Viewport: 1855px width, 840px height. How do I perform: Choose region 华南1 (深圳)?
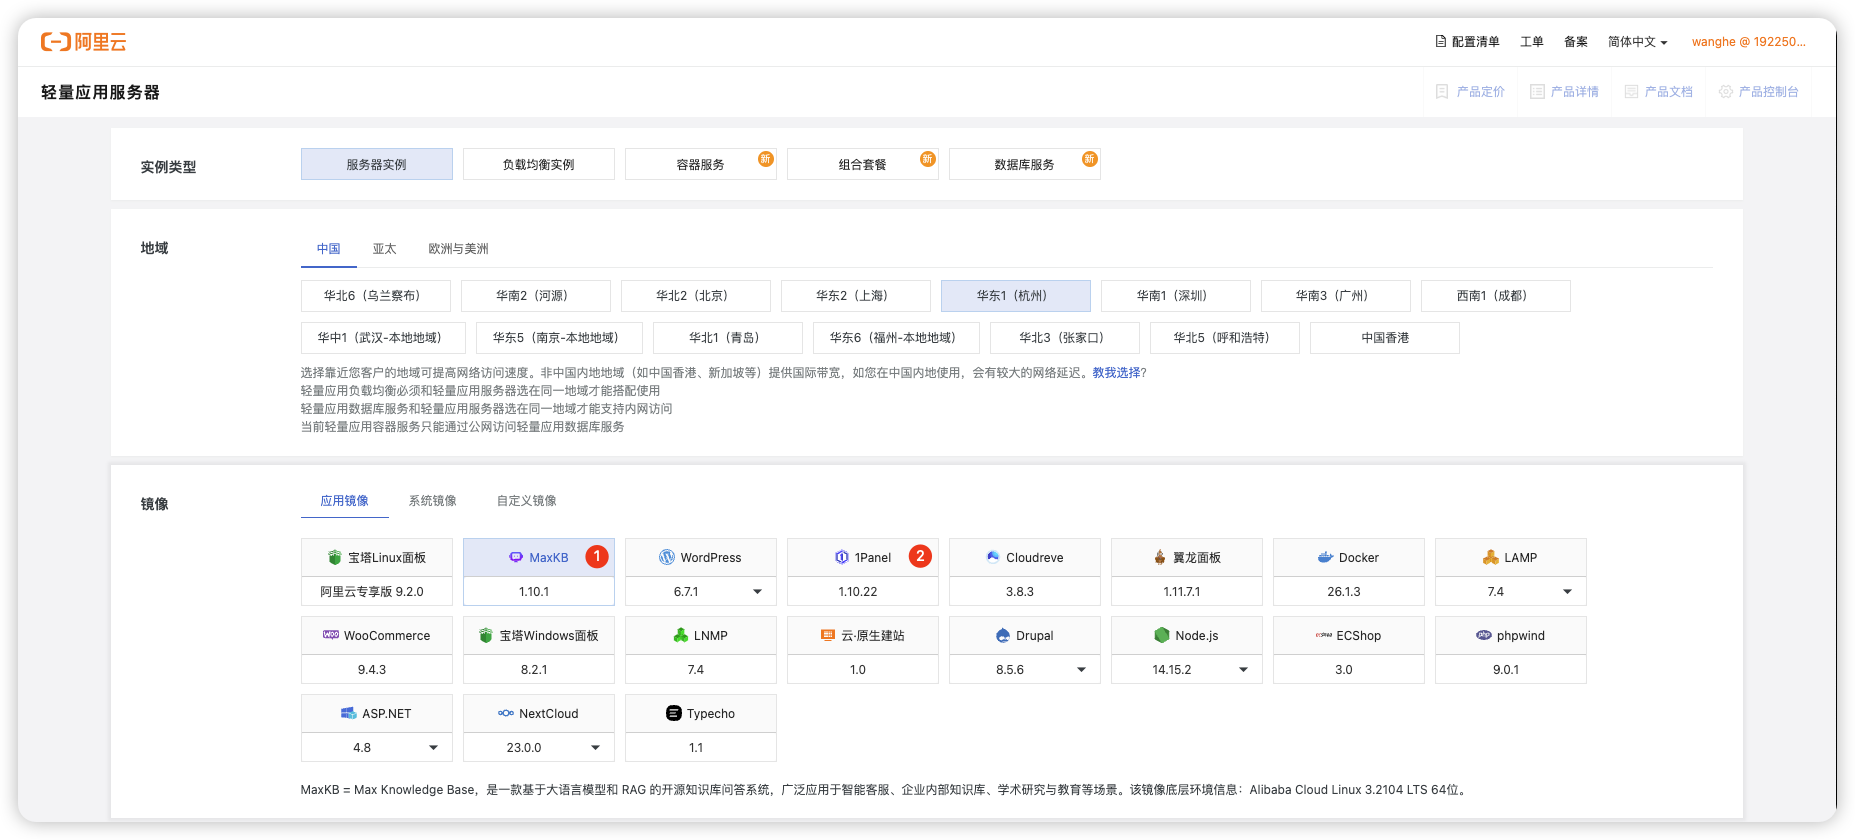(x=1176, y=296)
